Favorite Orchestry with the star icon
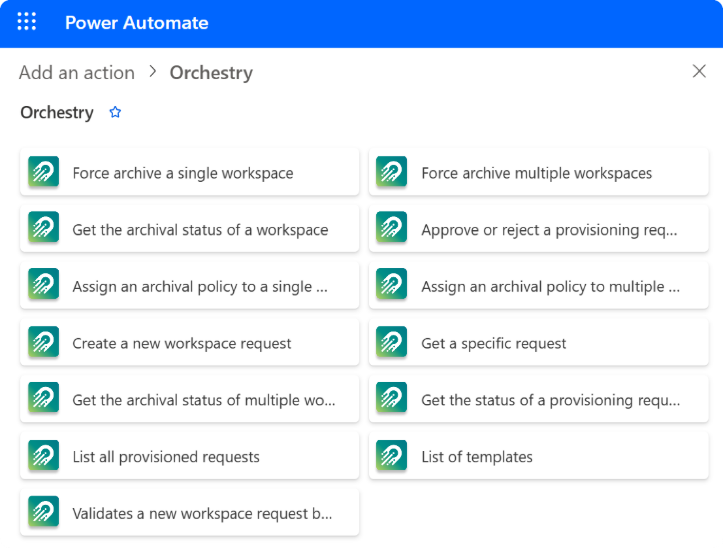 pyautogui.click(x=115, y=112)
